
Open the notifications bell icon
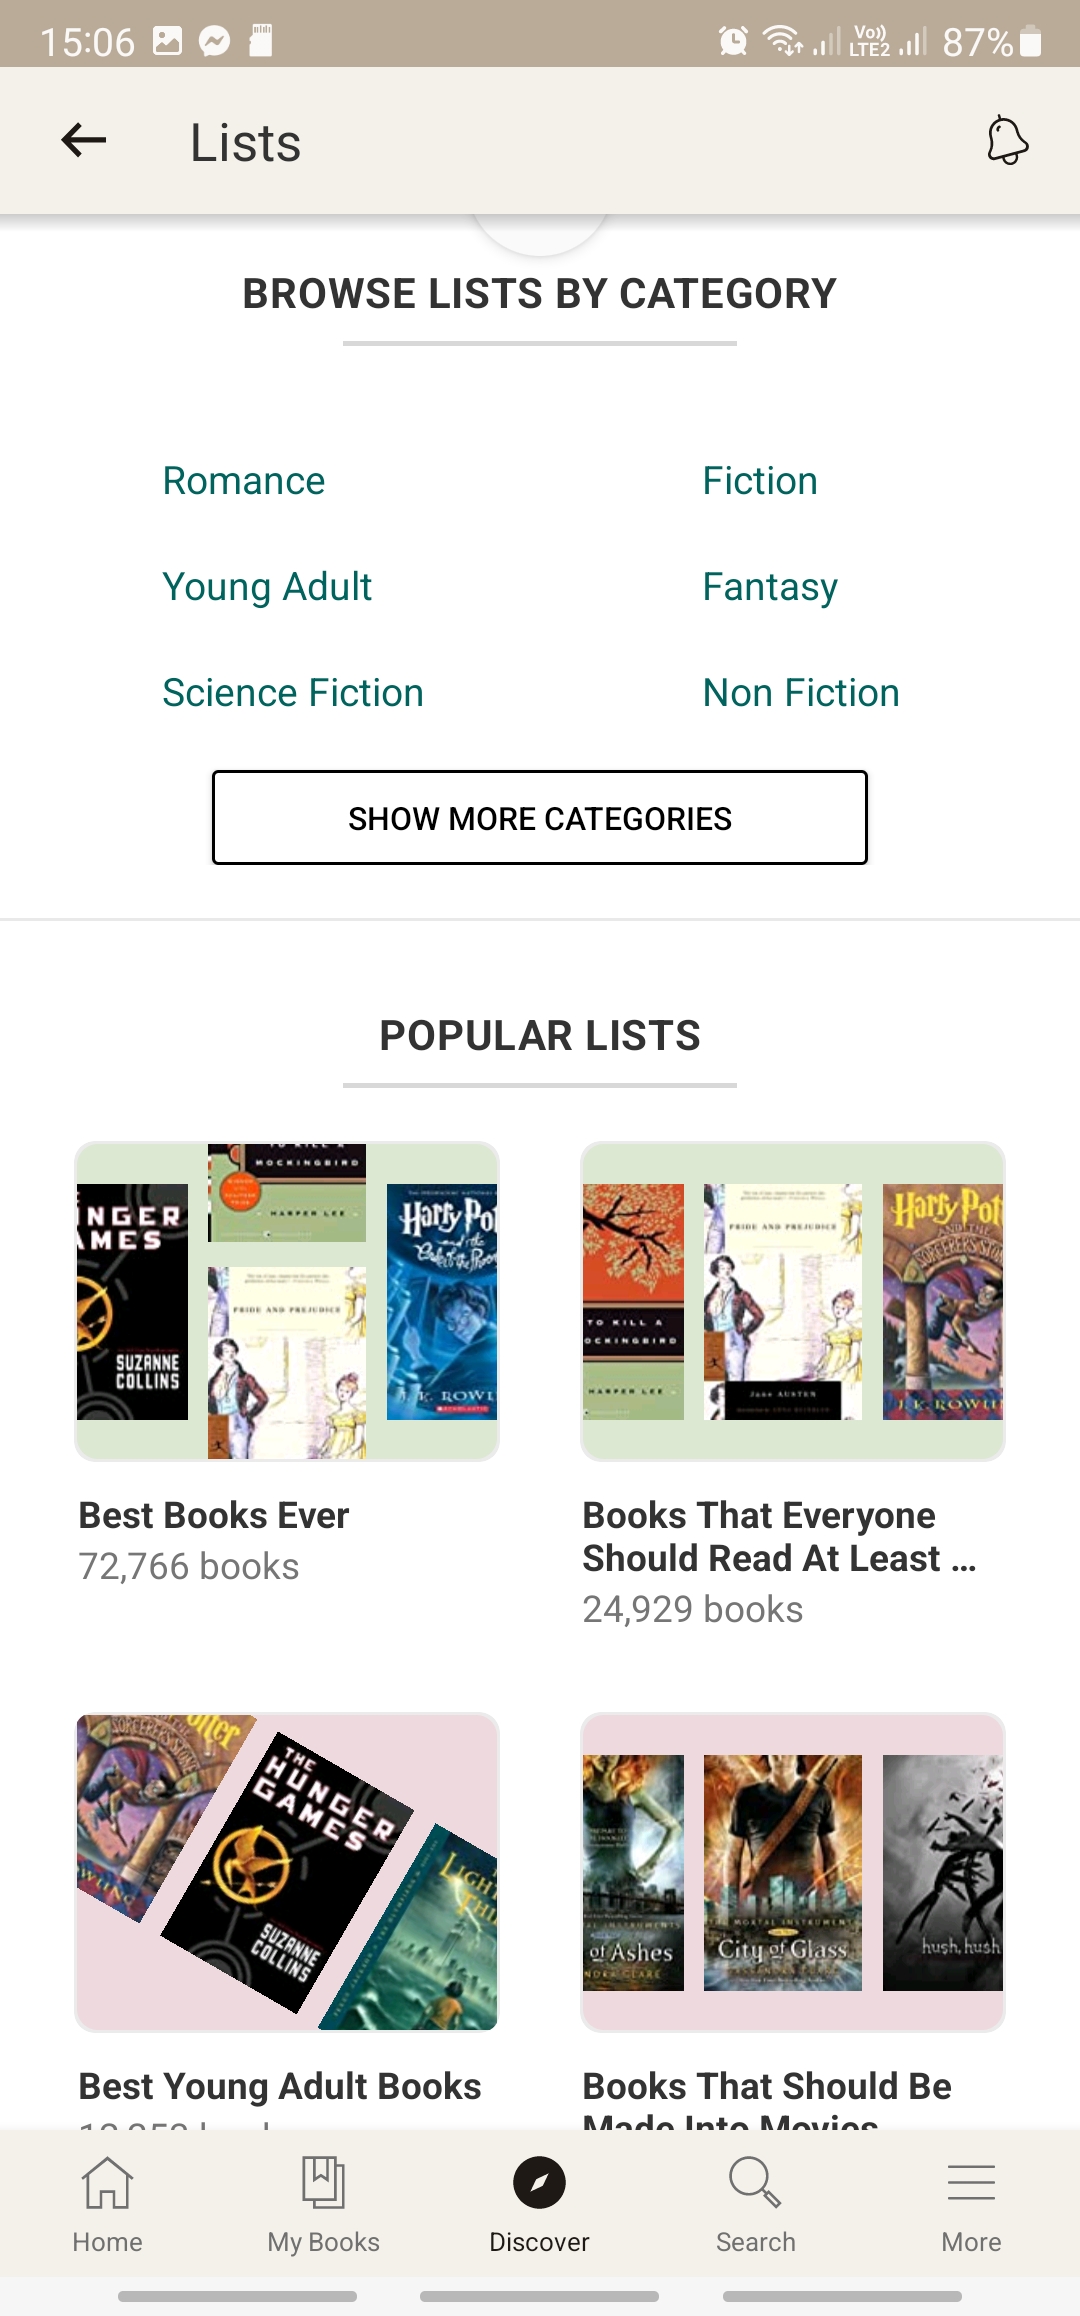point(1006,142)
